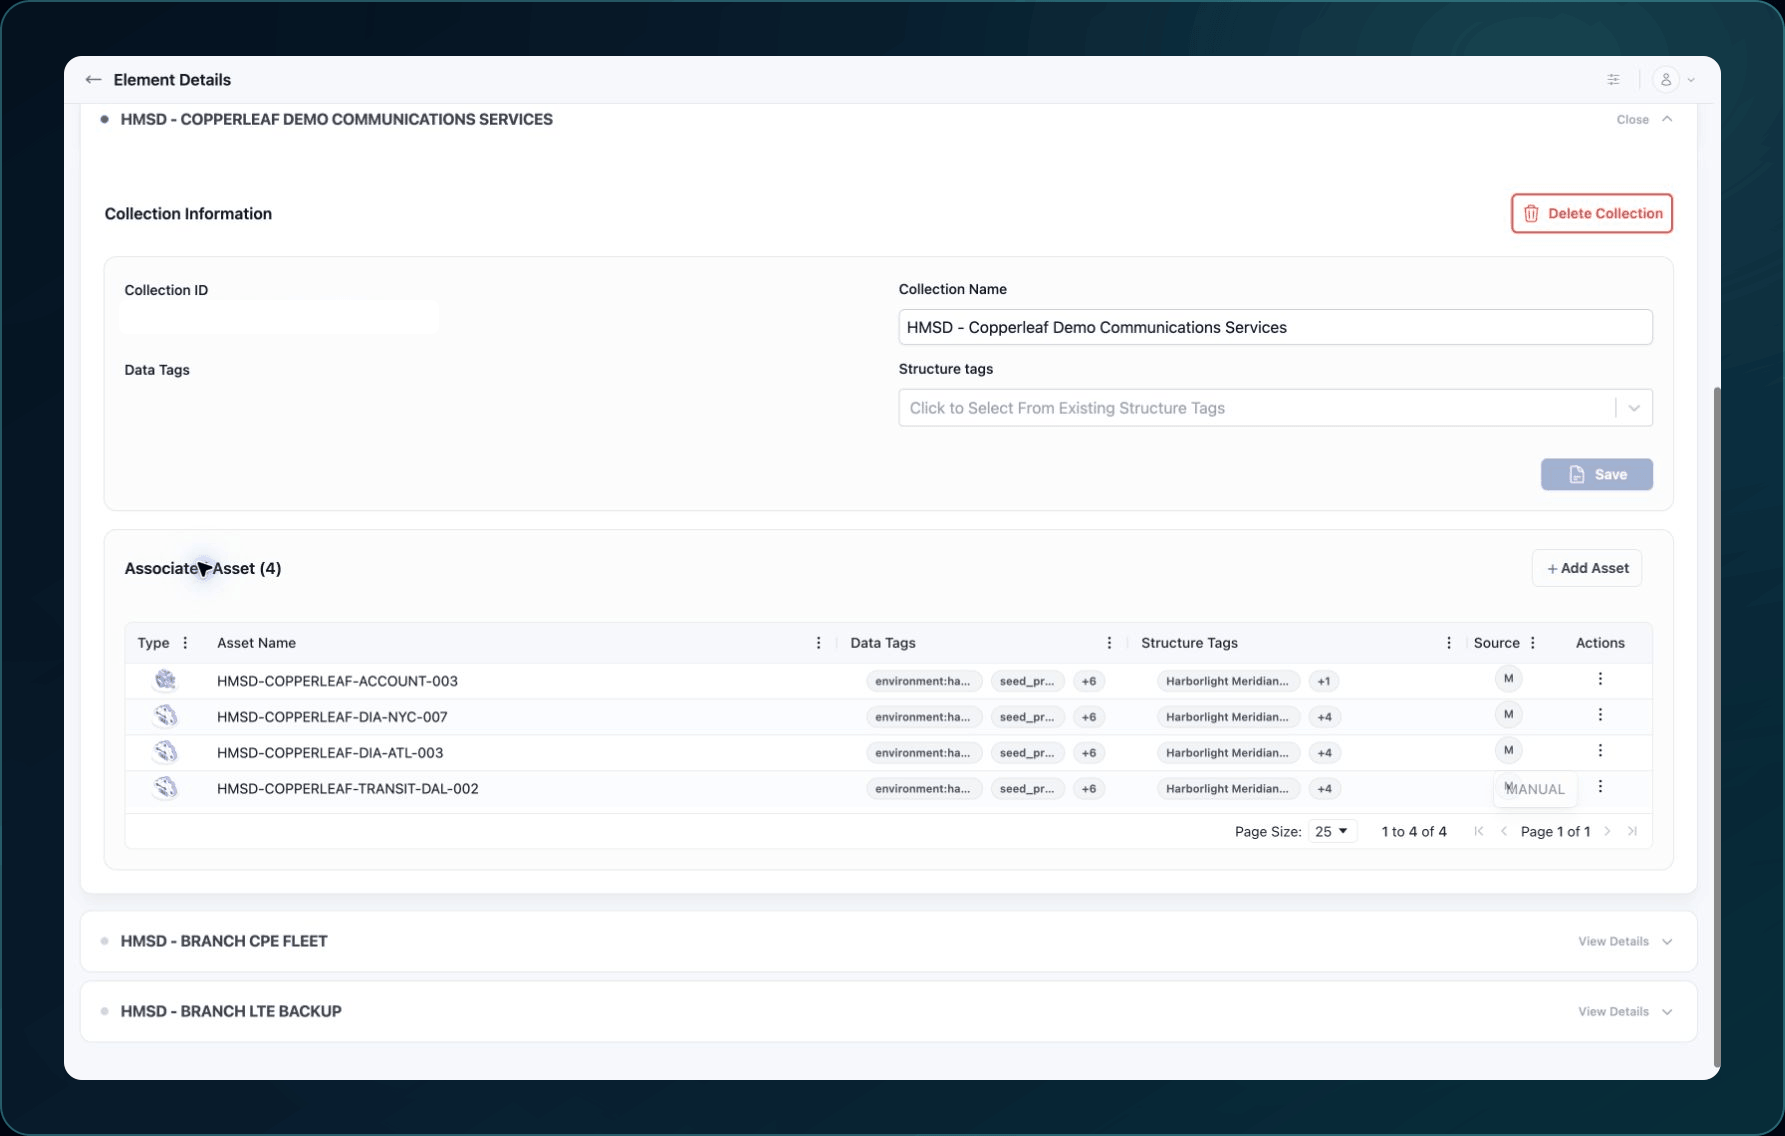Image resolution: width=1785 pixels, height=1136 pixels.
Task: Click M source badge for ACCOUNT-003
Action: [1508, 679]
